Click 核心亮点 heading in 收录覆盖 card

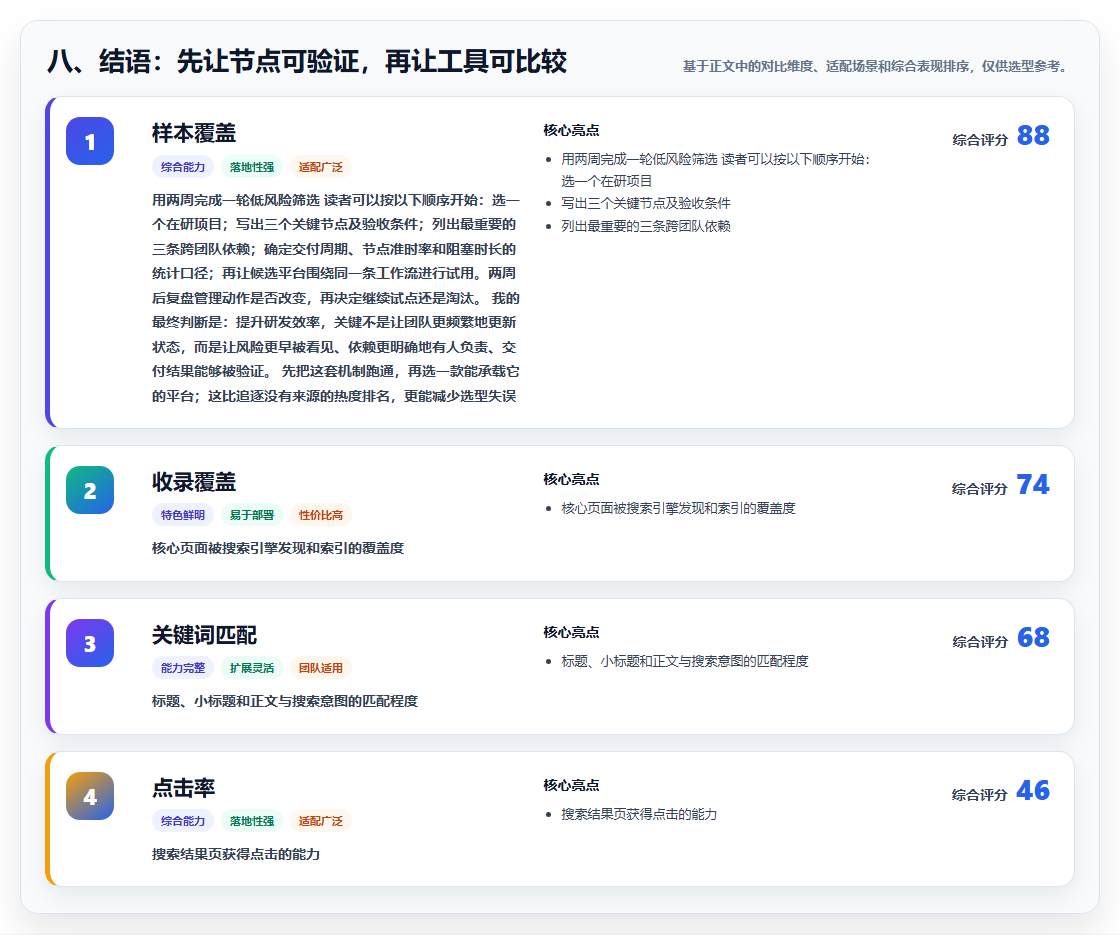click(571, 479)
